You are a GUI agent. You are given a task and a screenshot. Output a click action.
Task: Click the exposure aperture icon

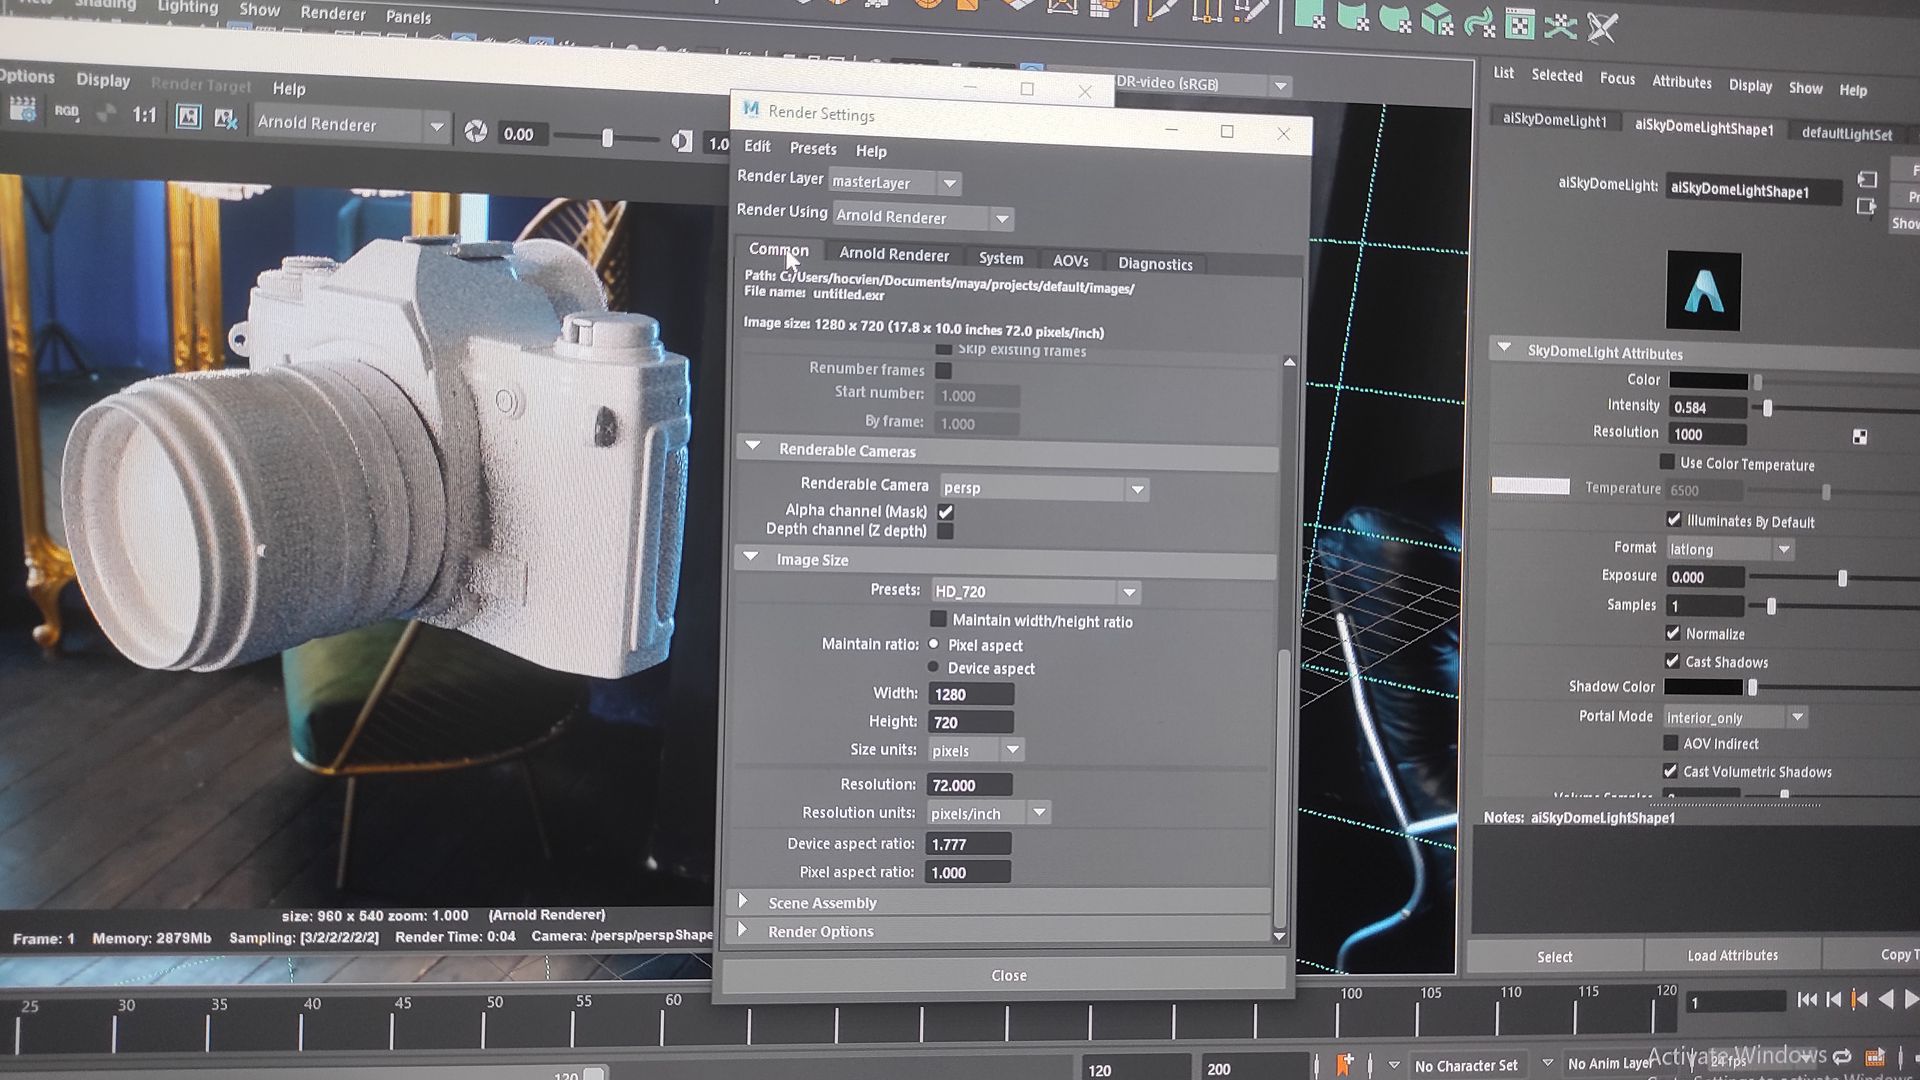[476, 131]
